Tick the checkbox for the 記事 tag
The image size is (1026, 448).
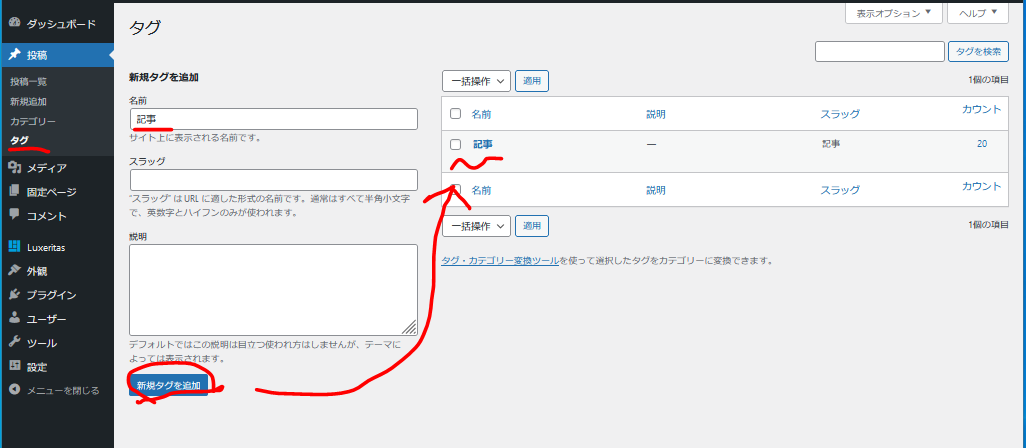(x=455, y=145)
